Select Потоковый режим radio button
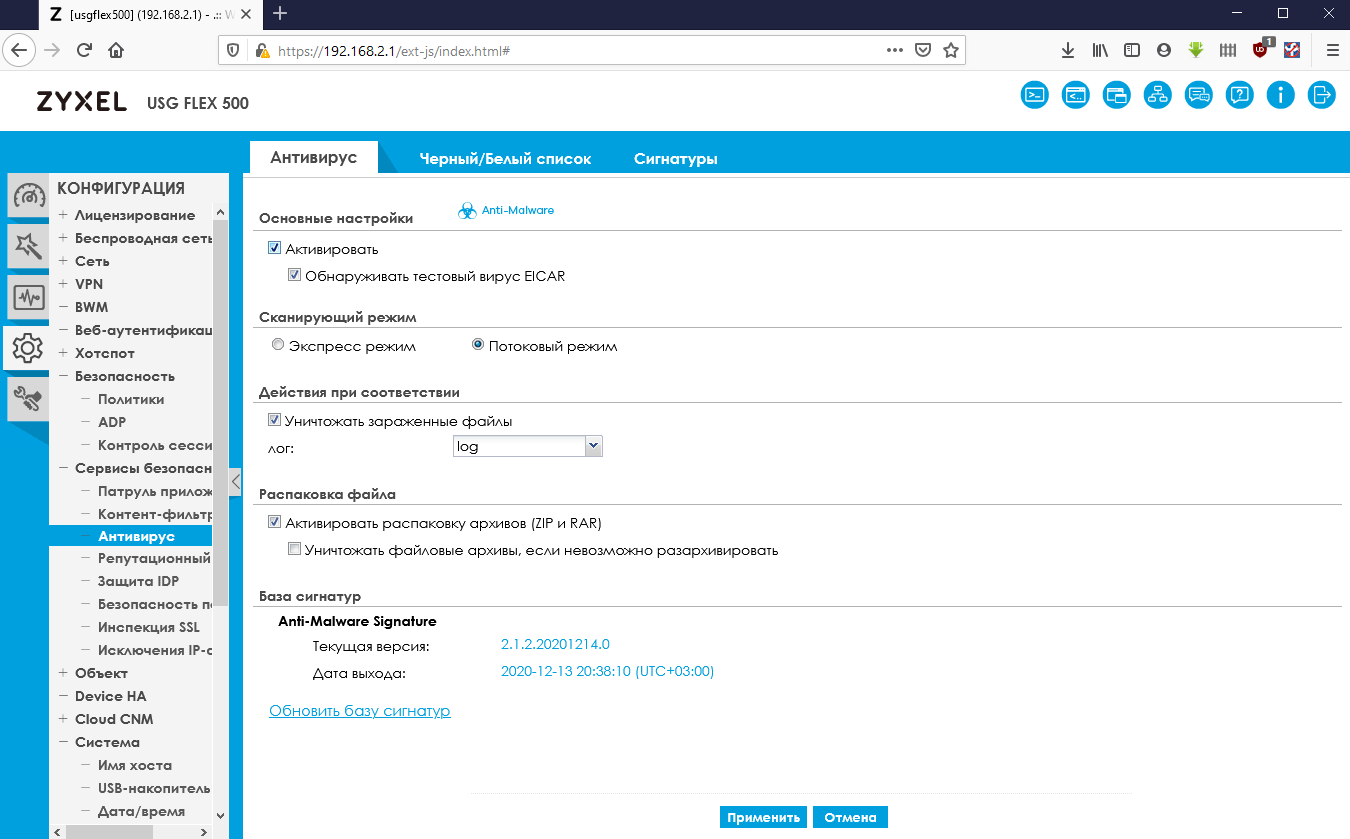The width and height of the screenshot is (1350, 839). 478,345
